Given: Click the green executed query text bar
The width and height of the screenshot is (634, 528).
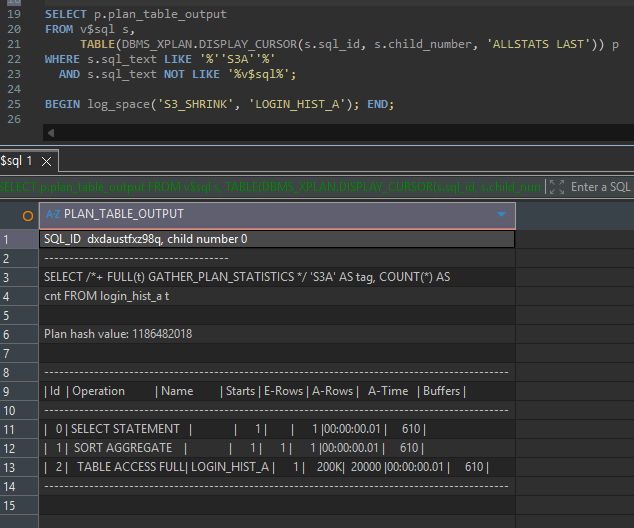Looking at the screenshot, I should click(271, 187).
